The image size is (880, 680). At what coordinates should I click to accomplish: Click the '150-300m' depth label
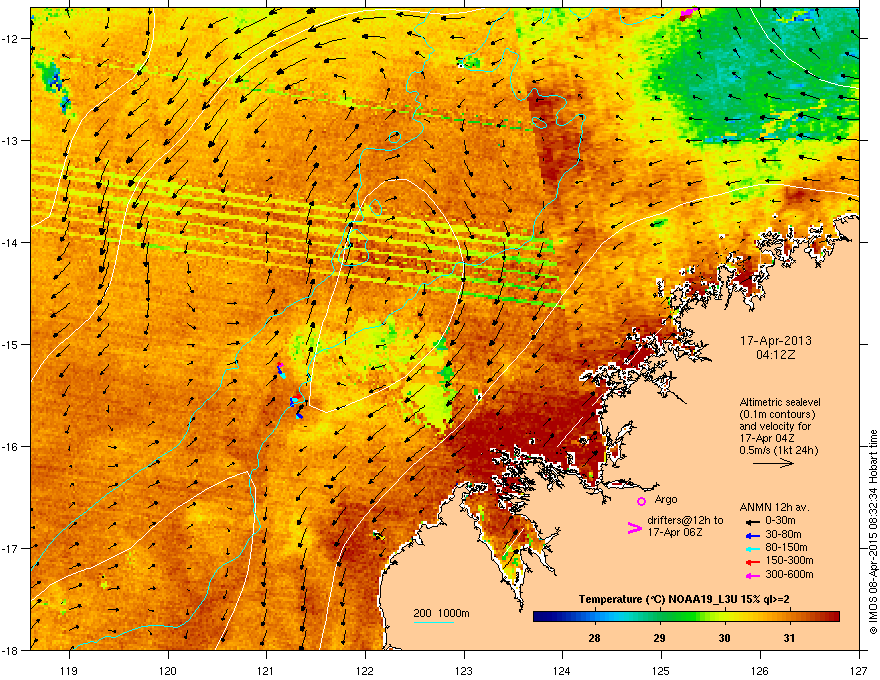(789, 560)
